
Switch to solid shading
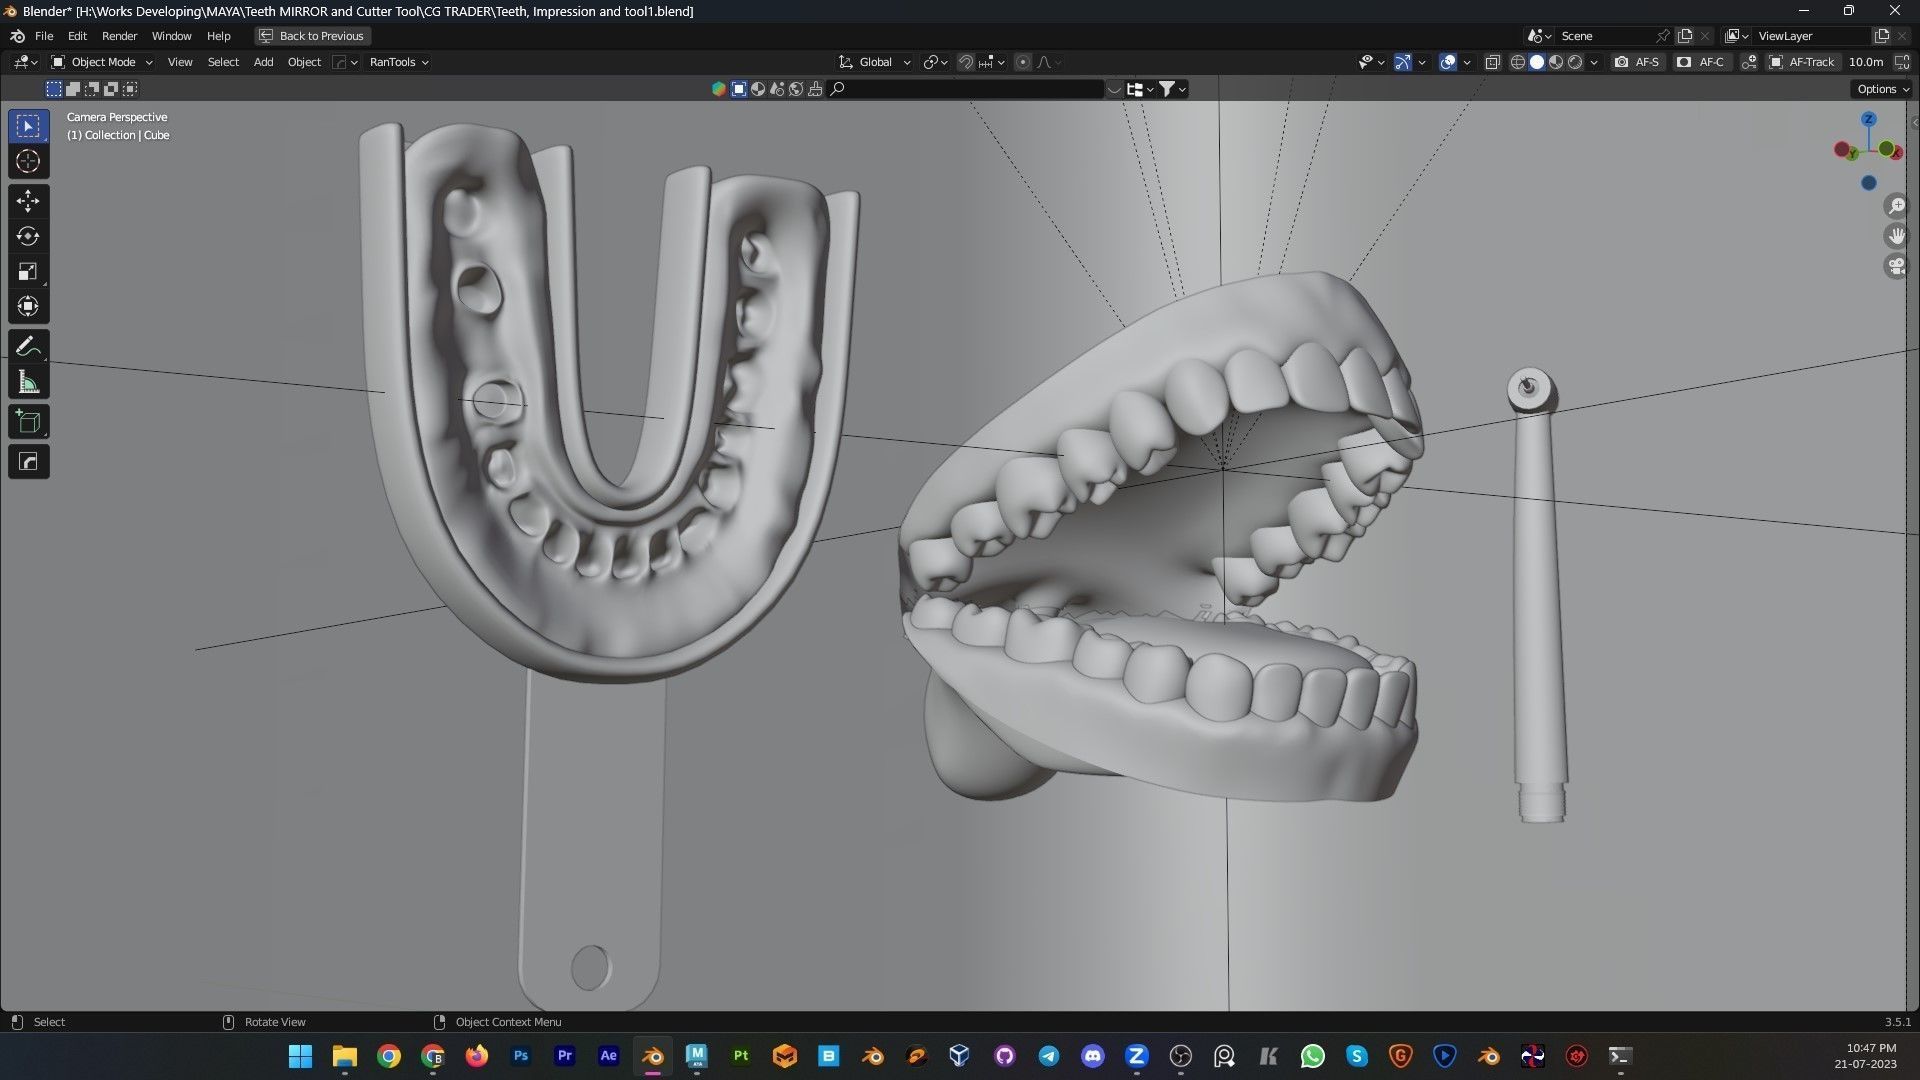(x=1537, y=62)
